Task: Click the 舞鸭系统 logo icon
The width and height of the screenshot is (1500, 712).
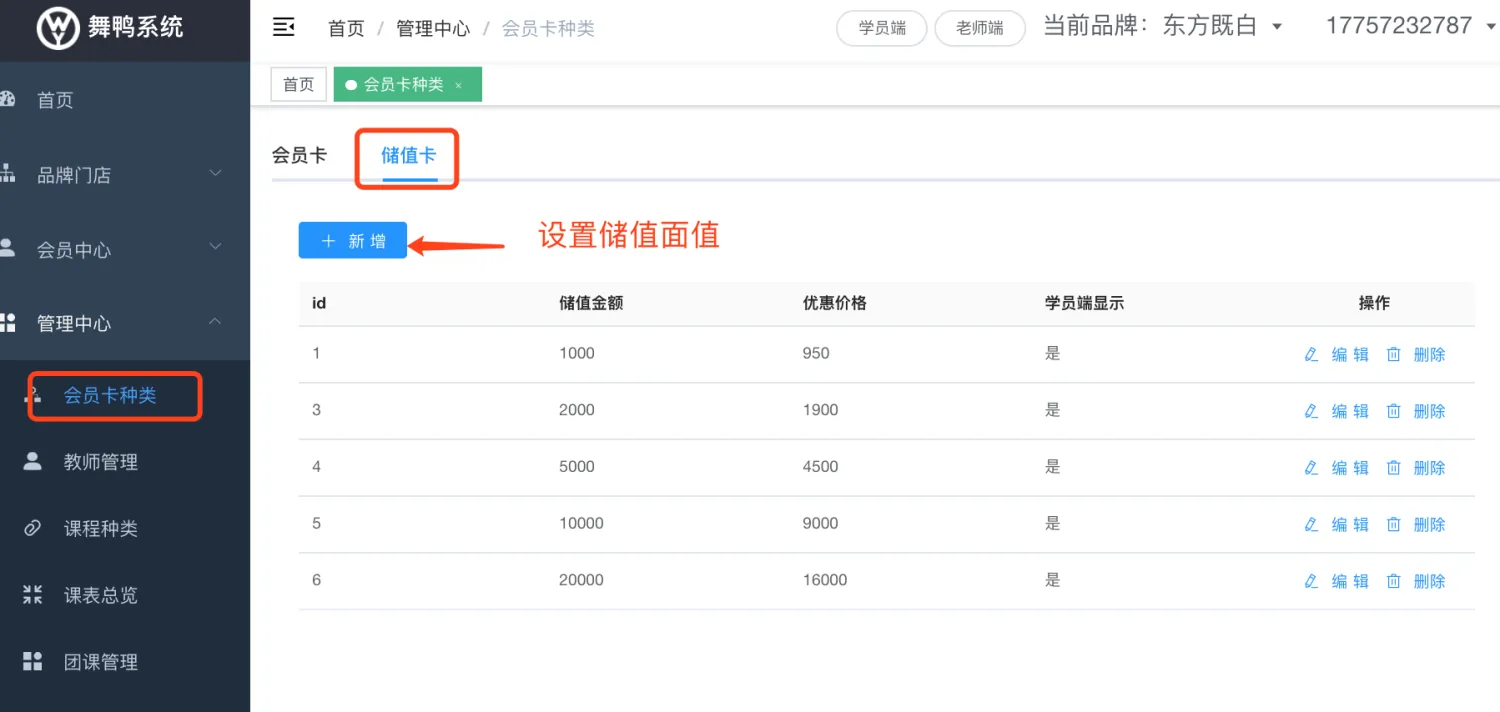Action: [58, 28]
